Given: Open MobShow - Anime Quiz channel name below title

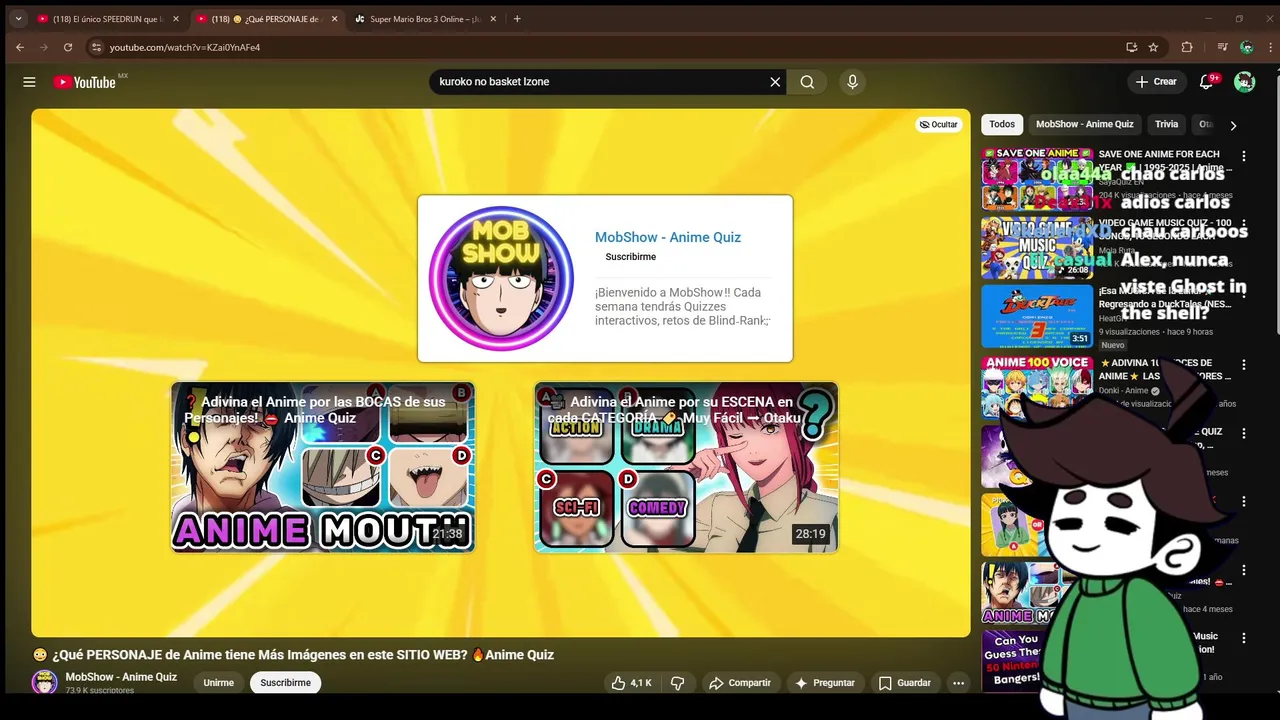Looking at the screenshot, I should 121,677.
